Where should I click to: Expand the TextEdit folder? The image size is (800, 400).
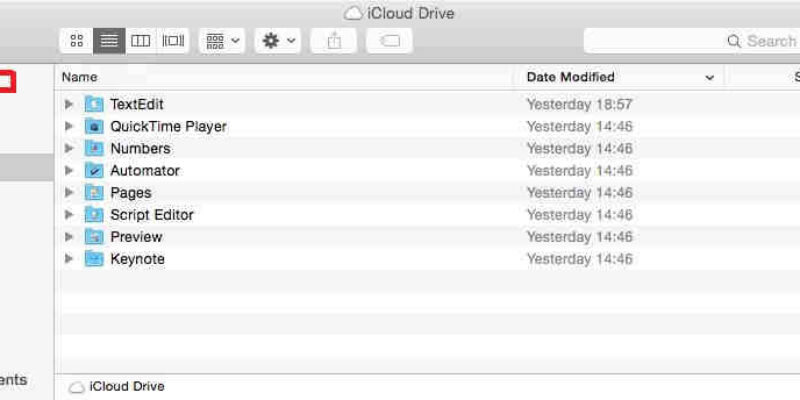pos(69,104)
